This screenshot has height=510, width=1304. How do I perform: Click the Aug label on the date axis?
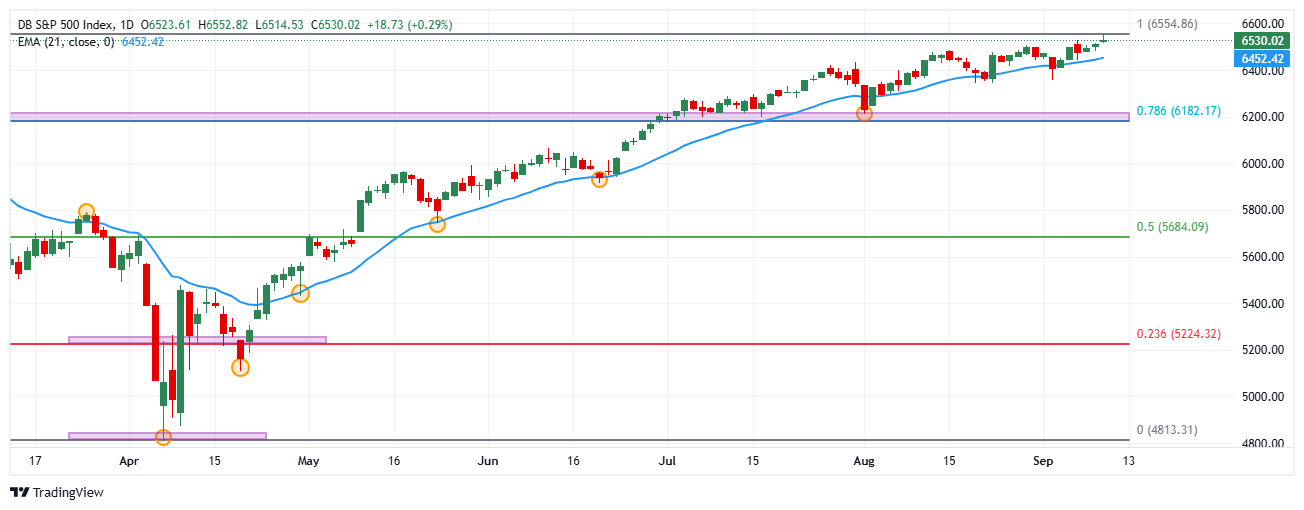click(x=866, y=462)
